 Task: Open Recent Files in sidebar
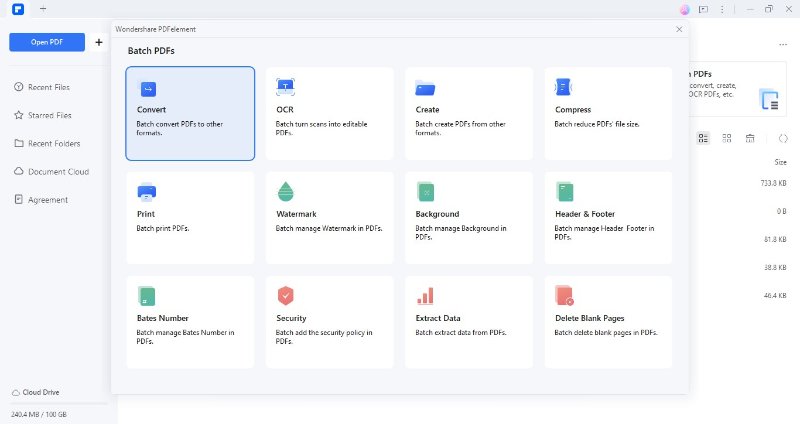(x=48, y=87)
